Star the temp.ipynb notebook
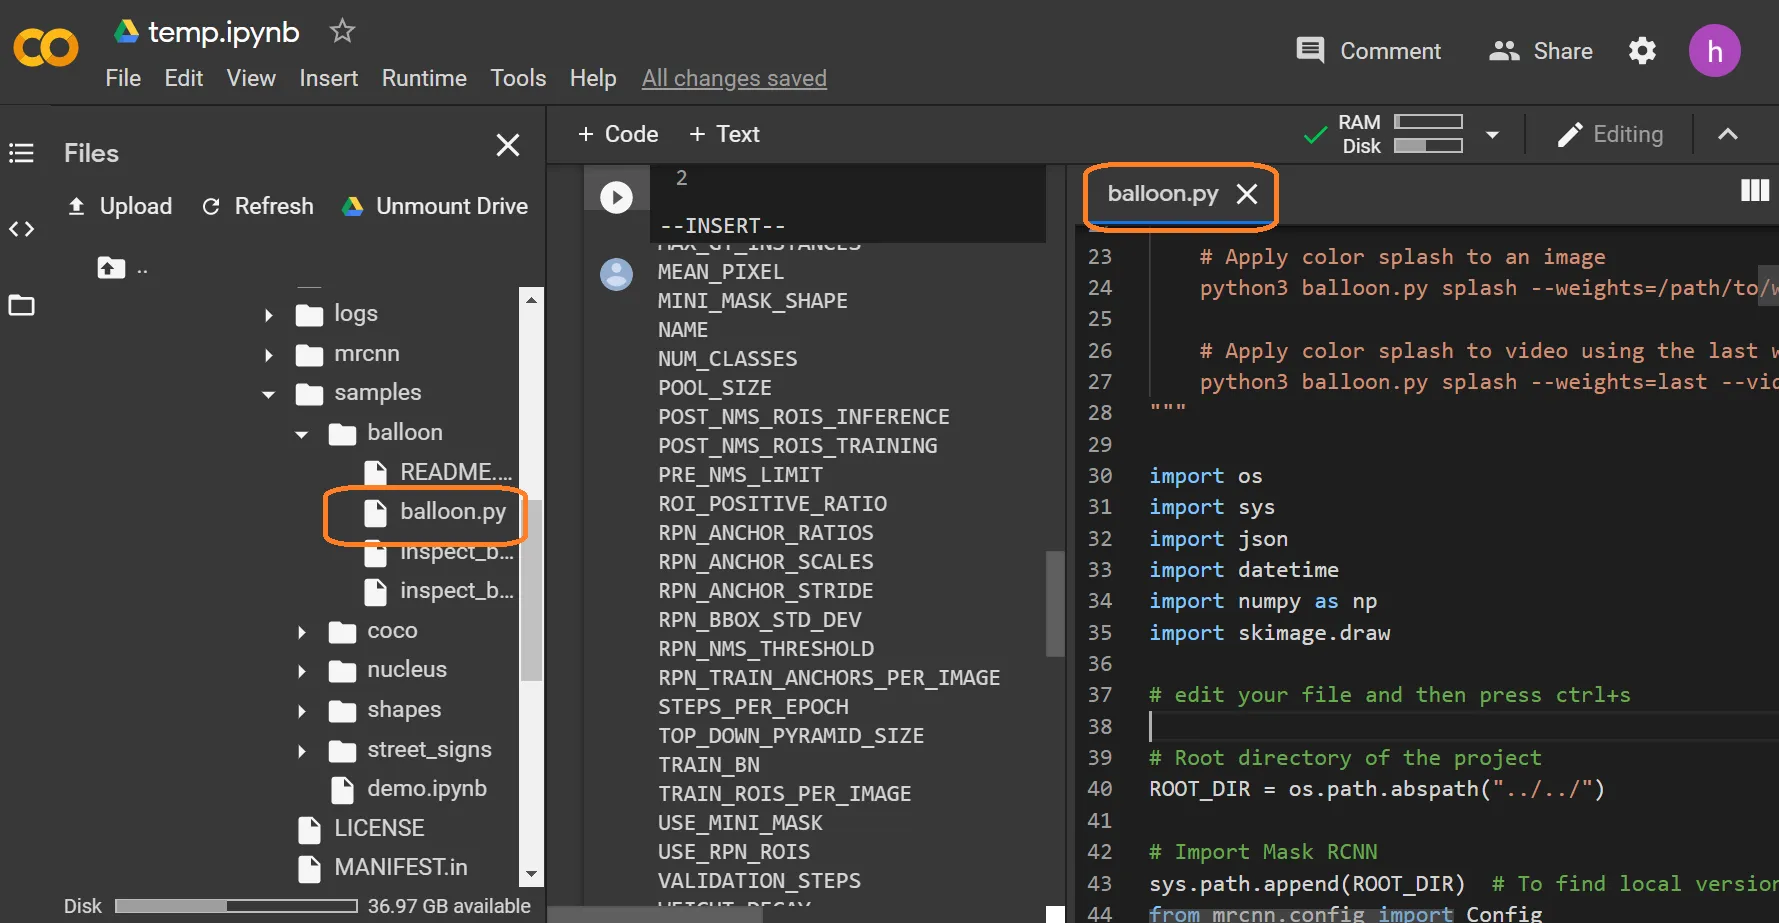 341,31
